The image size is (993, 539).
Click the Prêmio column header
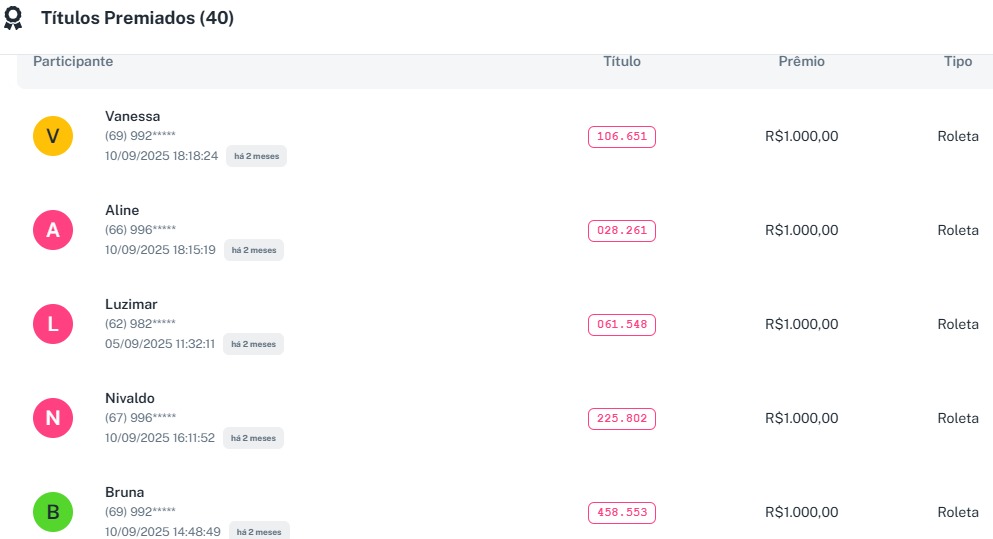pos(801,61)
